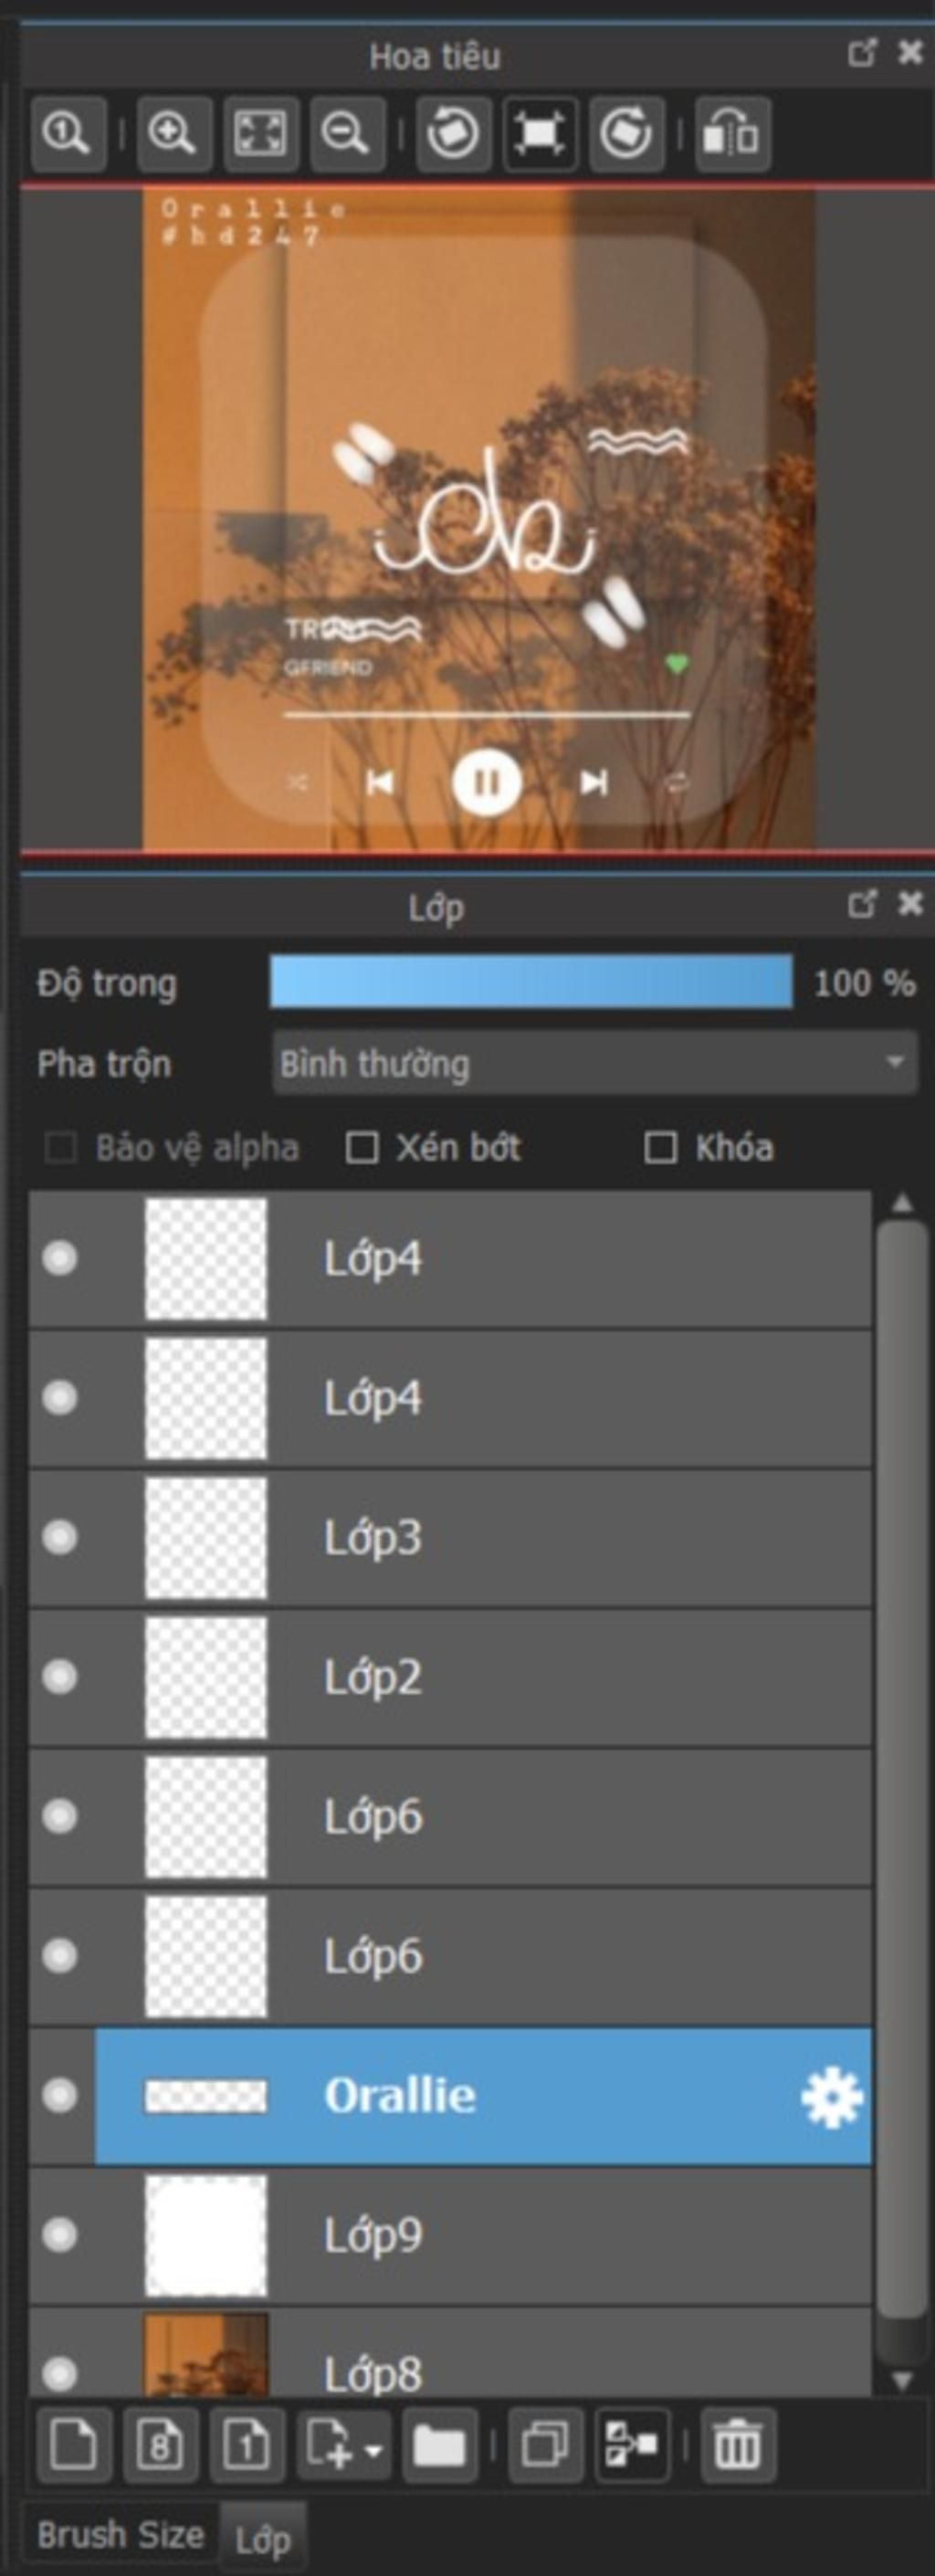Screen dimensions: 935x2576
Task: Rotate navigator view clockwise
Action: click(x=627, y=134)
